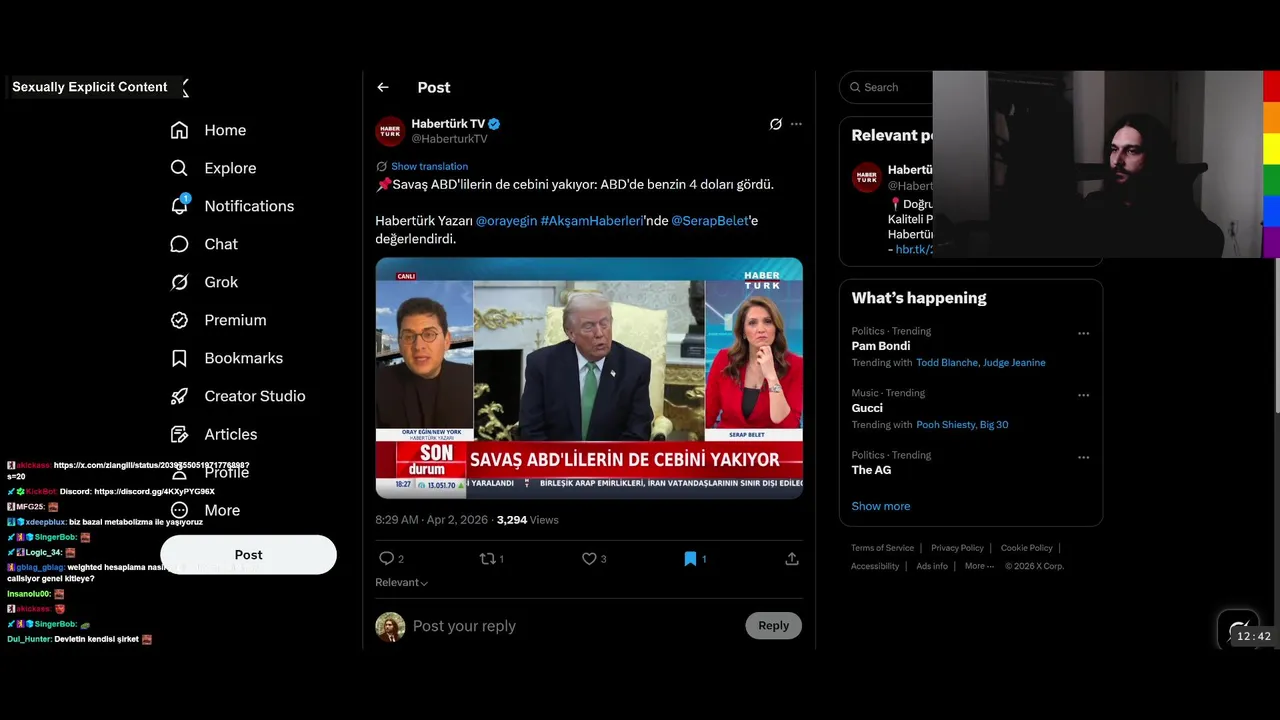Screen dimensions: 1280x720
Task: Open options for Gucci trend
Action: [1083, 395]
